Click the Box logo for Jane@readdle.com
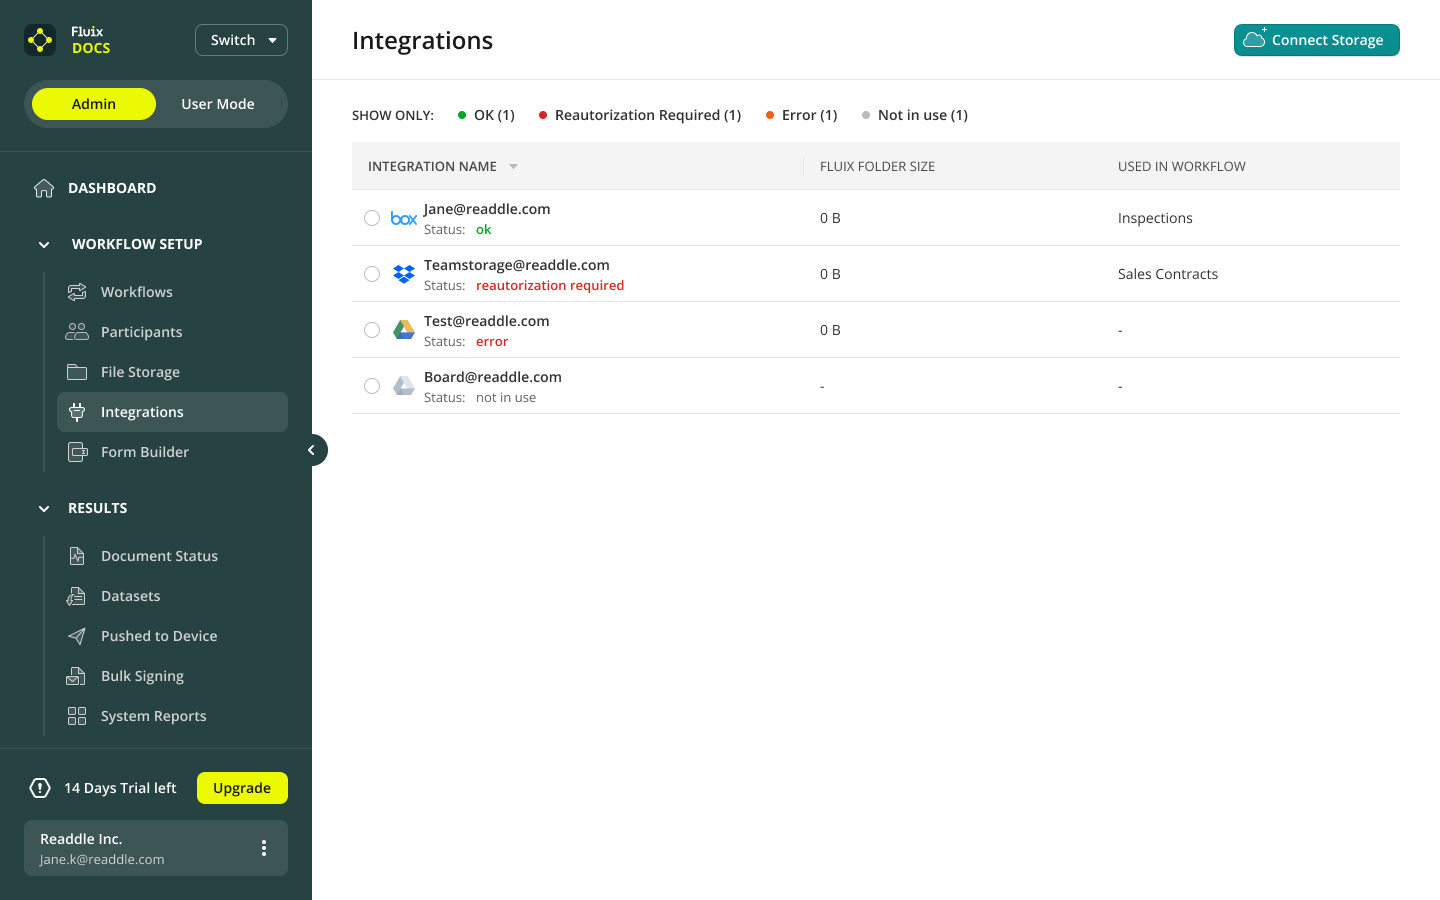This screenshot has width=1440, height=900. pyautogui.click(x=404, y=218)
